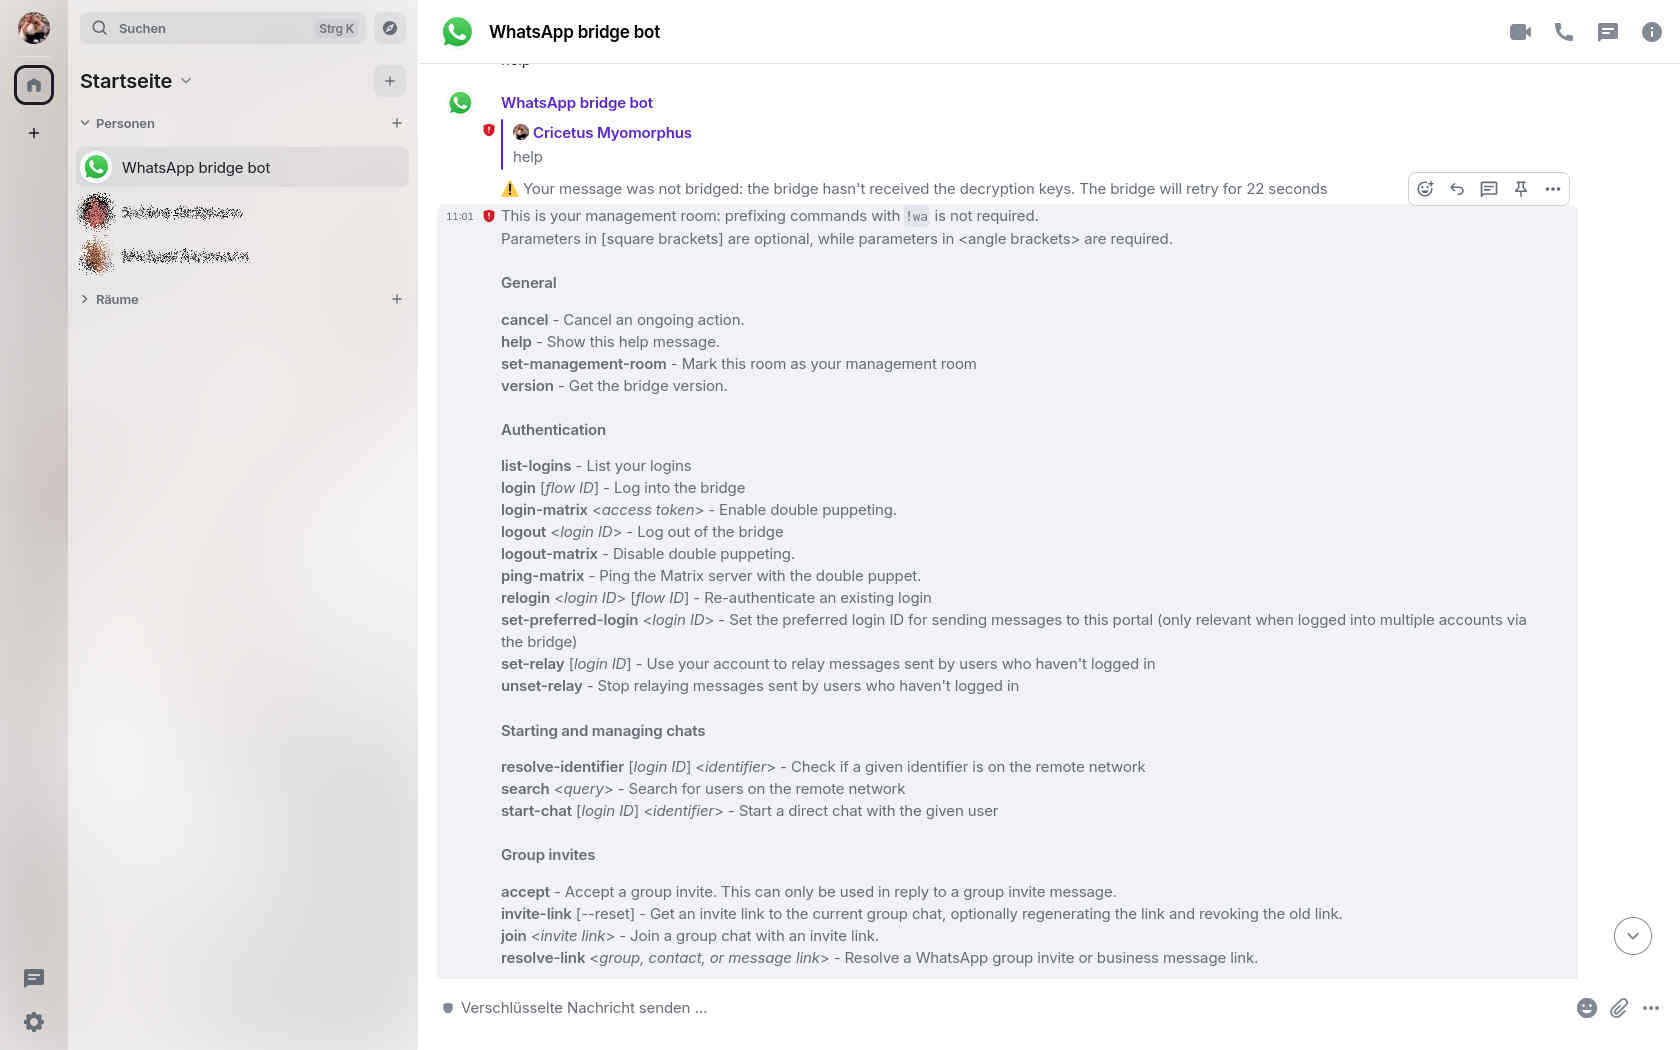This screenshot has width=1680, height=1050.
Task: Pin the hovered message
Action: coord(1521,189)
